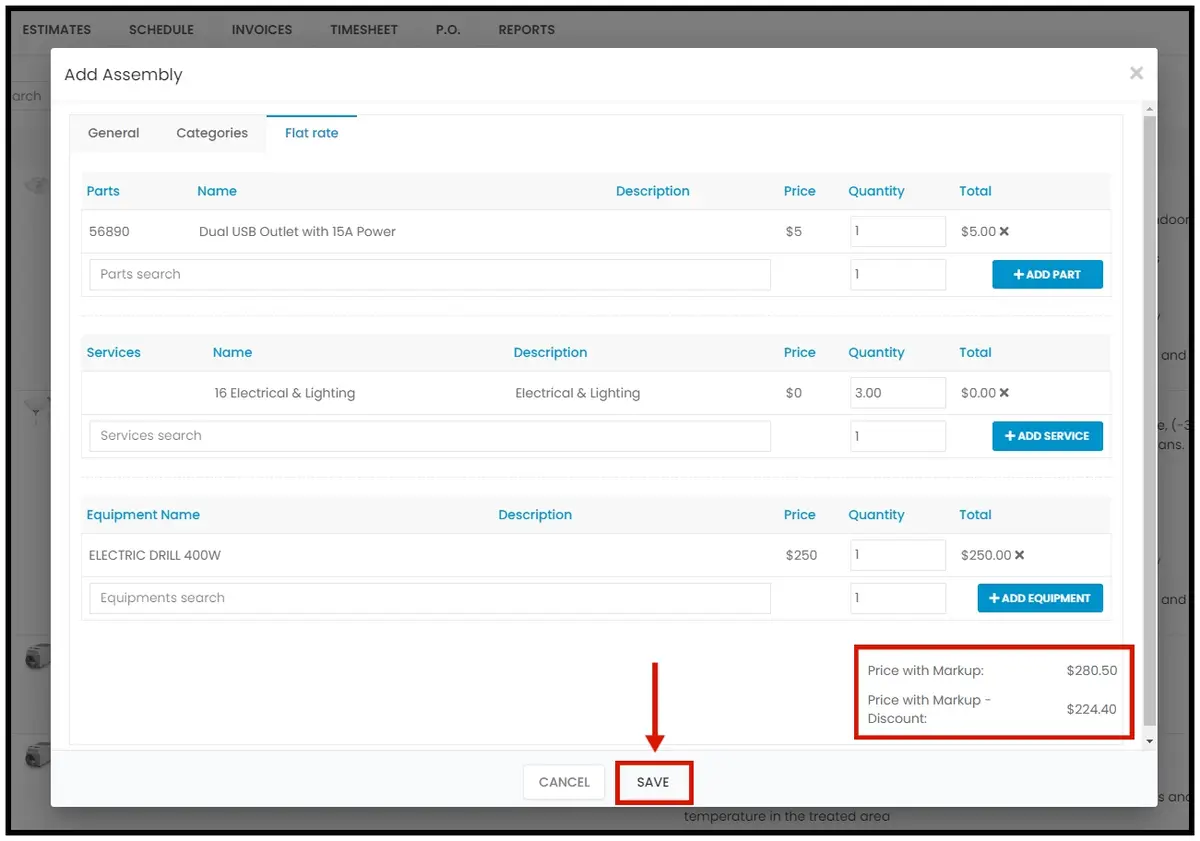Open REPORTS in the top navigation
The image size is (1200, 841).
pyautogui.click(x=527, y=30)
